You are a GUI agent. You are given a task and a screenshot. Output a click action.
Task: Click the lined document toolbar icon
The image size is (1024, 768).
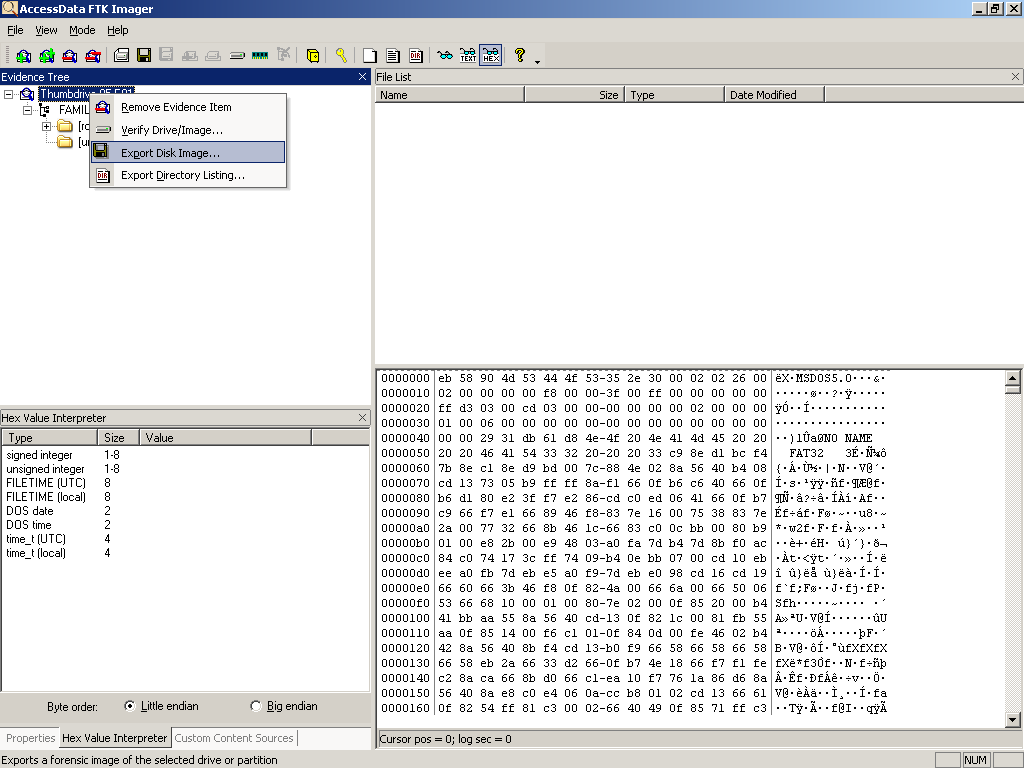click(x=392, y=56)
